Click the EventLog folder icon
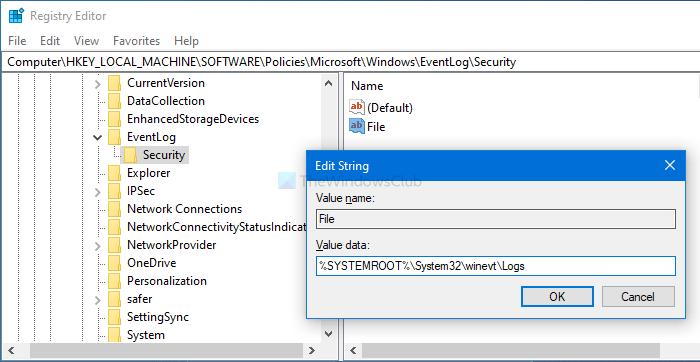This screenshot has width=700, height=362. click(115, 137)
